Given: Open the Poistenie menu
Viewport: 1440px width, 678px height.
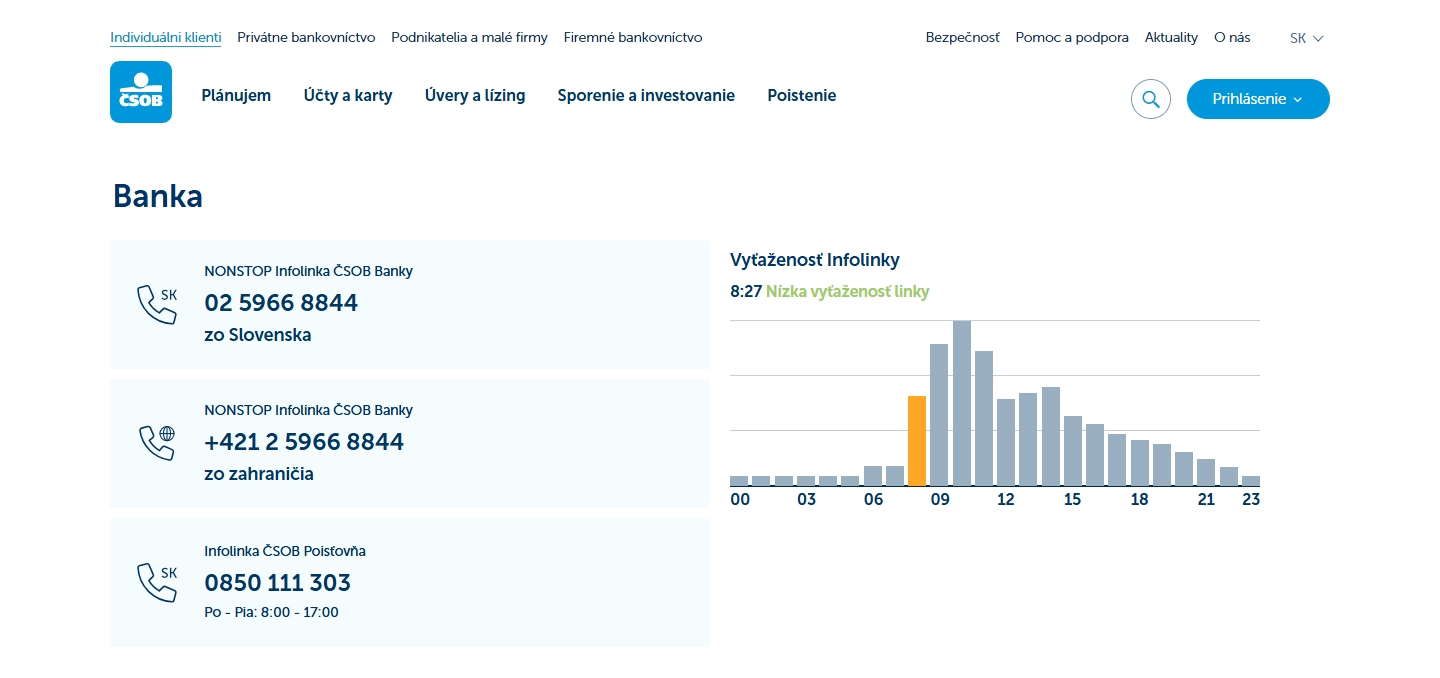Looking at the screenshot, I should (802, 96).
